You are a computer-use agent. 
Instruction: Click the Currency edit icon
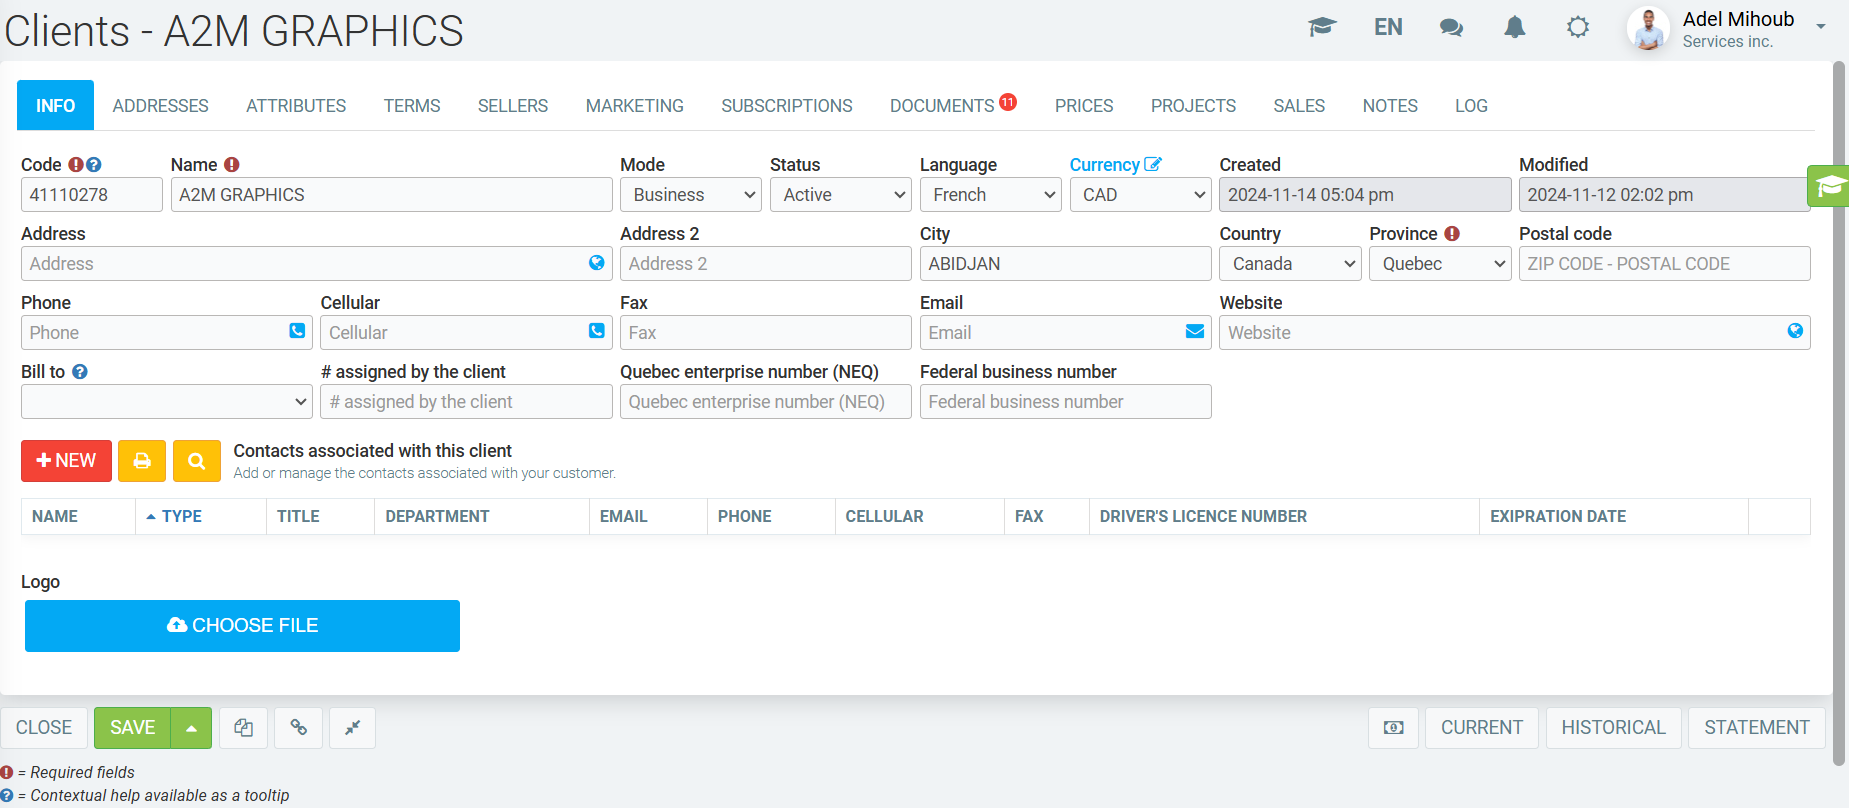pos(1153,164)
